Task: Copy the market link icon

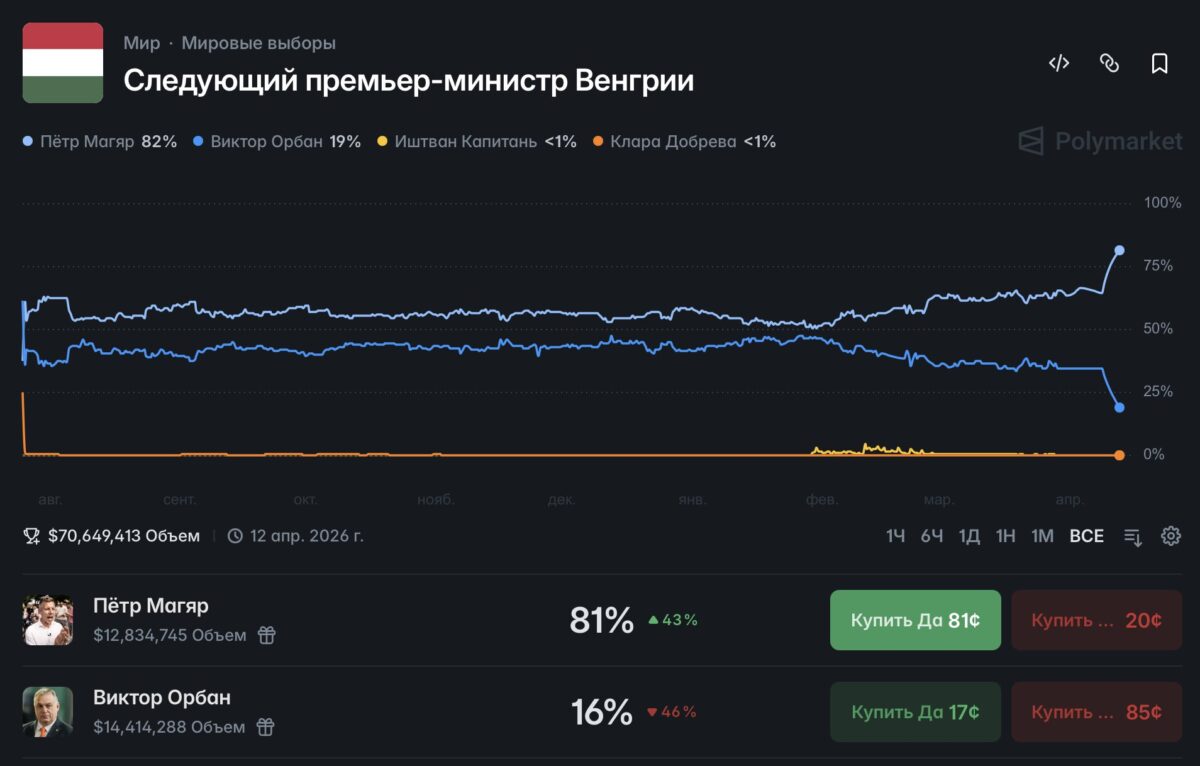Action: pos(1109,63)
